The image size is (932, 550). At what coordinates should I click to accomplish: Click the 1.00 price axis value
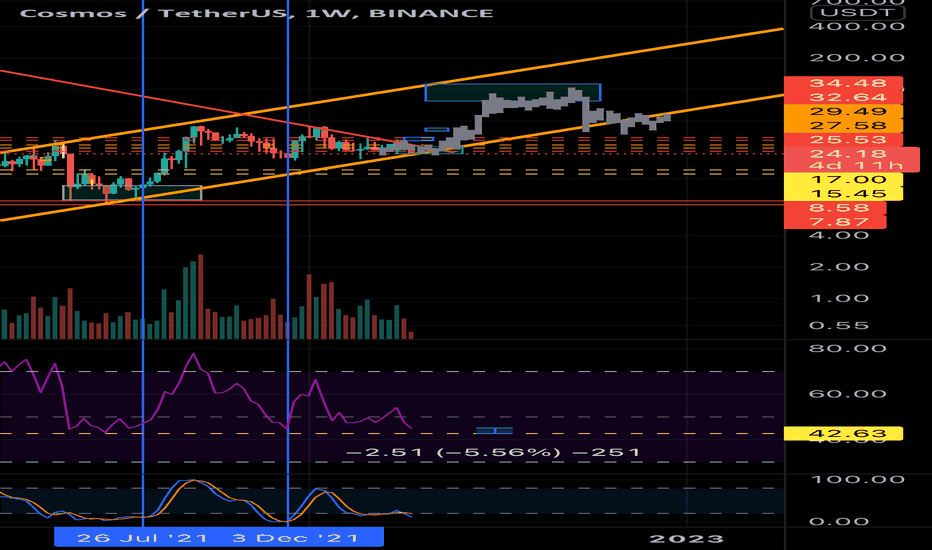coord(839,298)
